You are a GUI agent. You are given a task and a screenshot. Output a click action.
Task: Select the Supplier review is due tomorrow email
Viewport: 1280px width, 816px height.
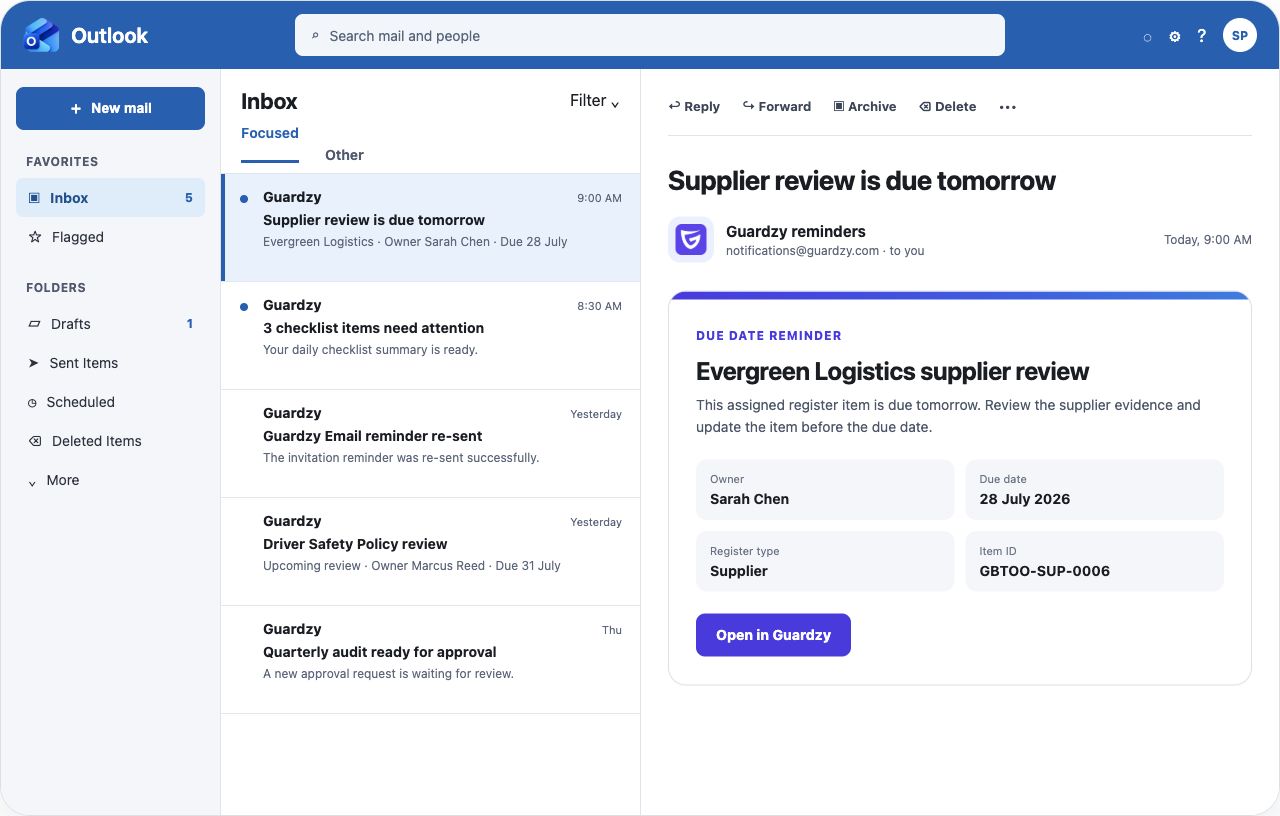430,228
